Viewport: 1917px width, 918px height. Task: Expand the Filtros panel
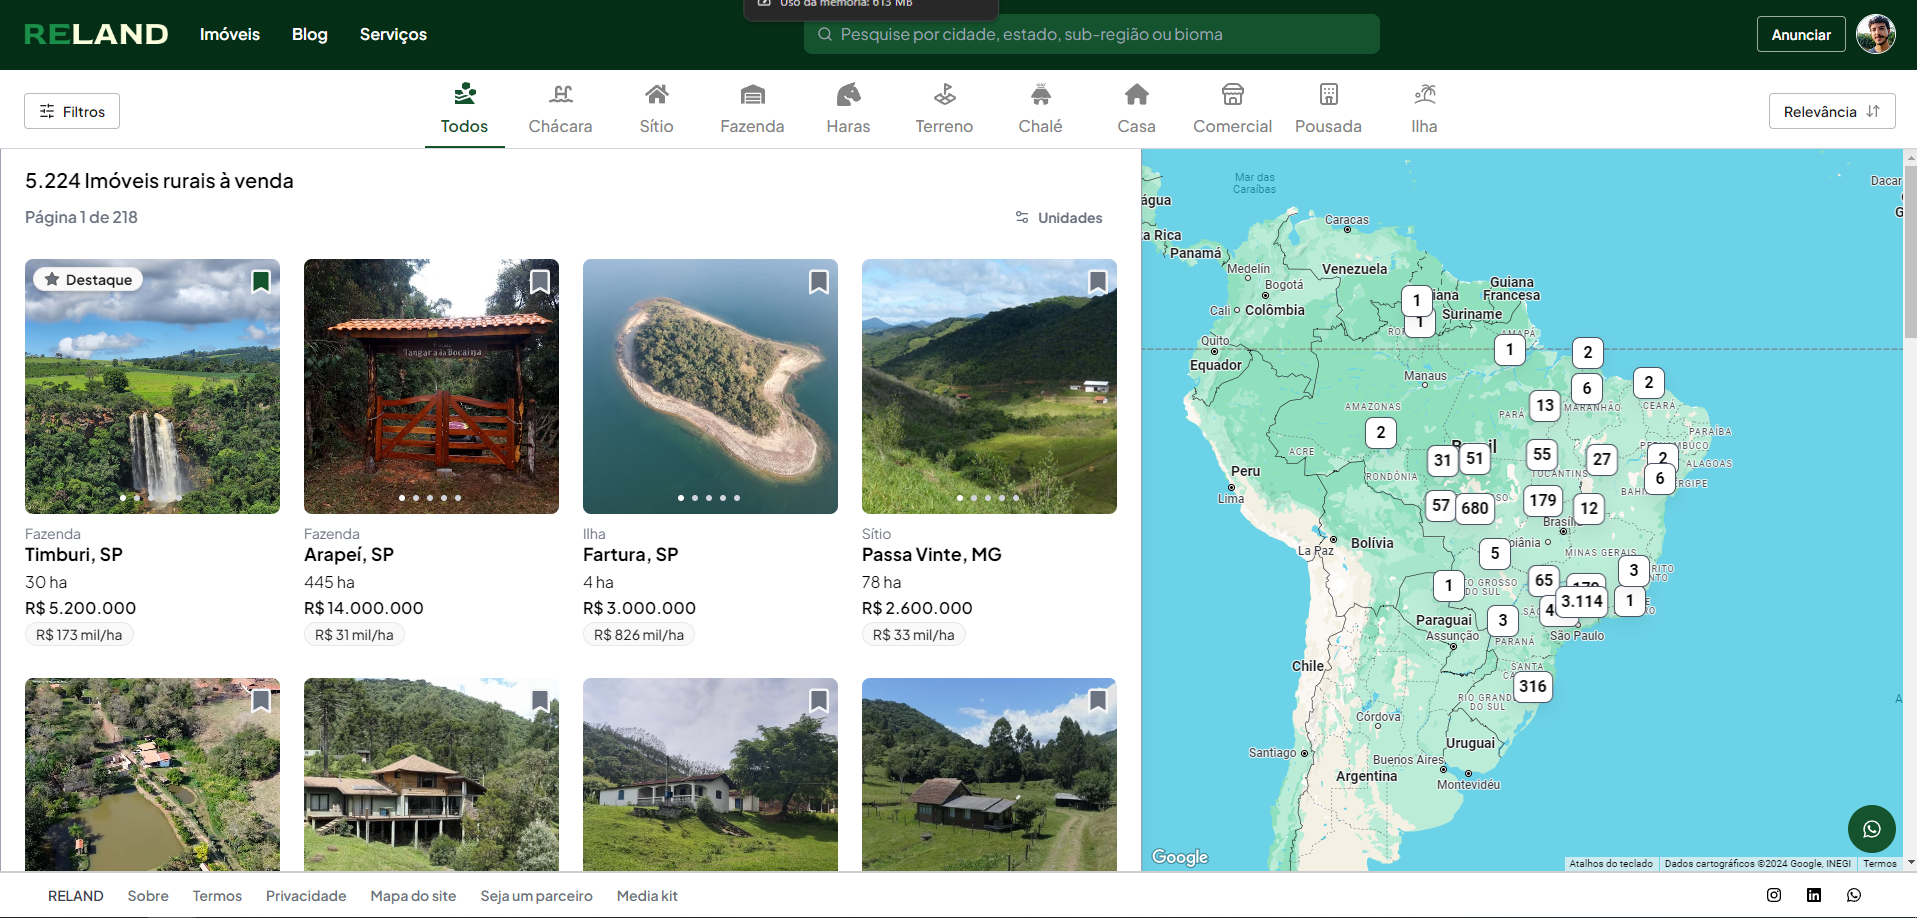pos(72,111)
